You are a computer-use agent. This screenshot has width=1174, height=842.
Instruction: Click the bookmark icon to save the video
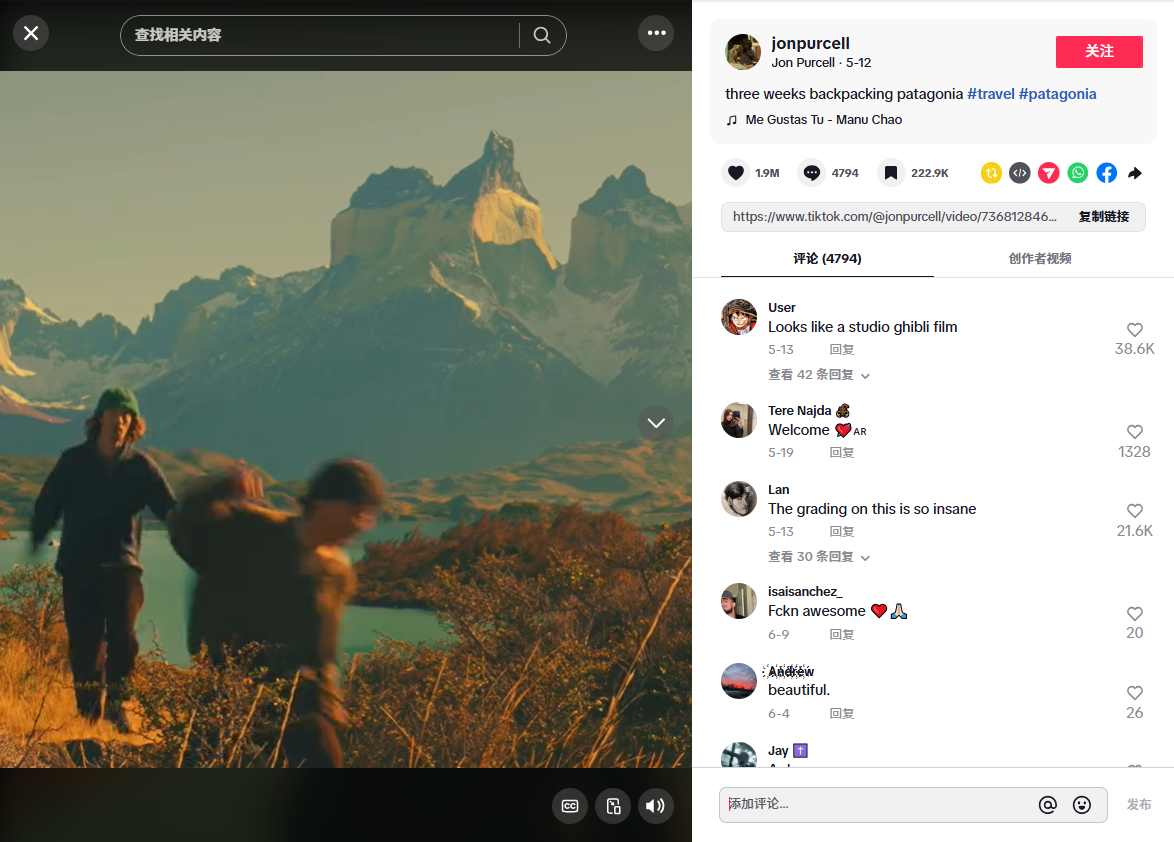tap(890, 173)
